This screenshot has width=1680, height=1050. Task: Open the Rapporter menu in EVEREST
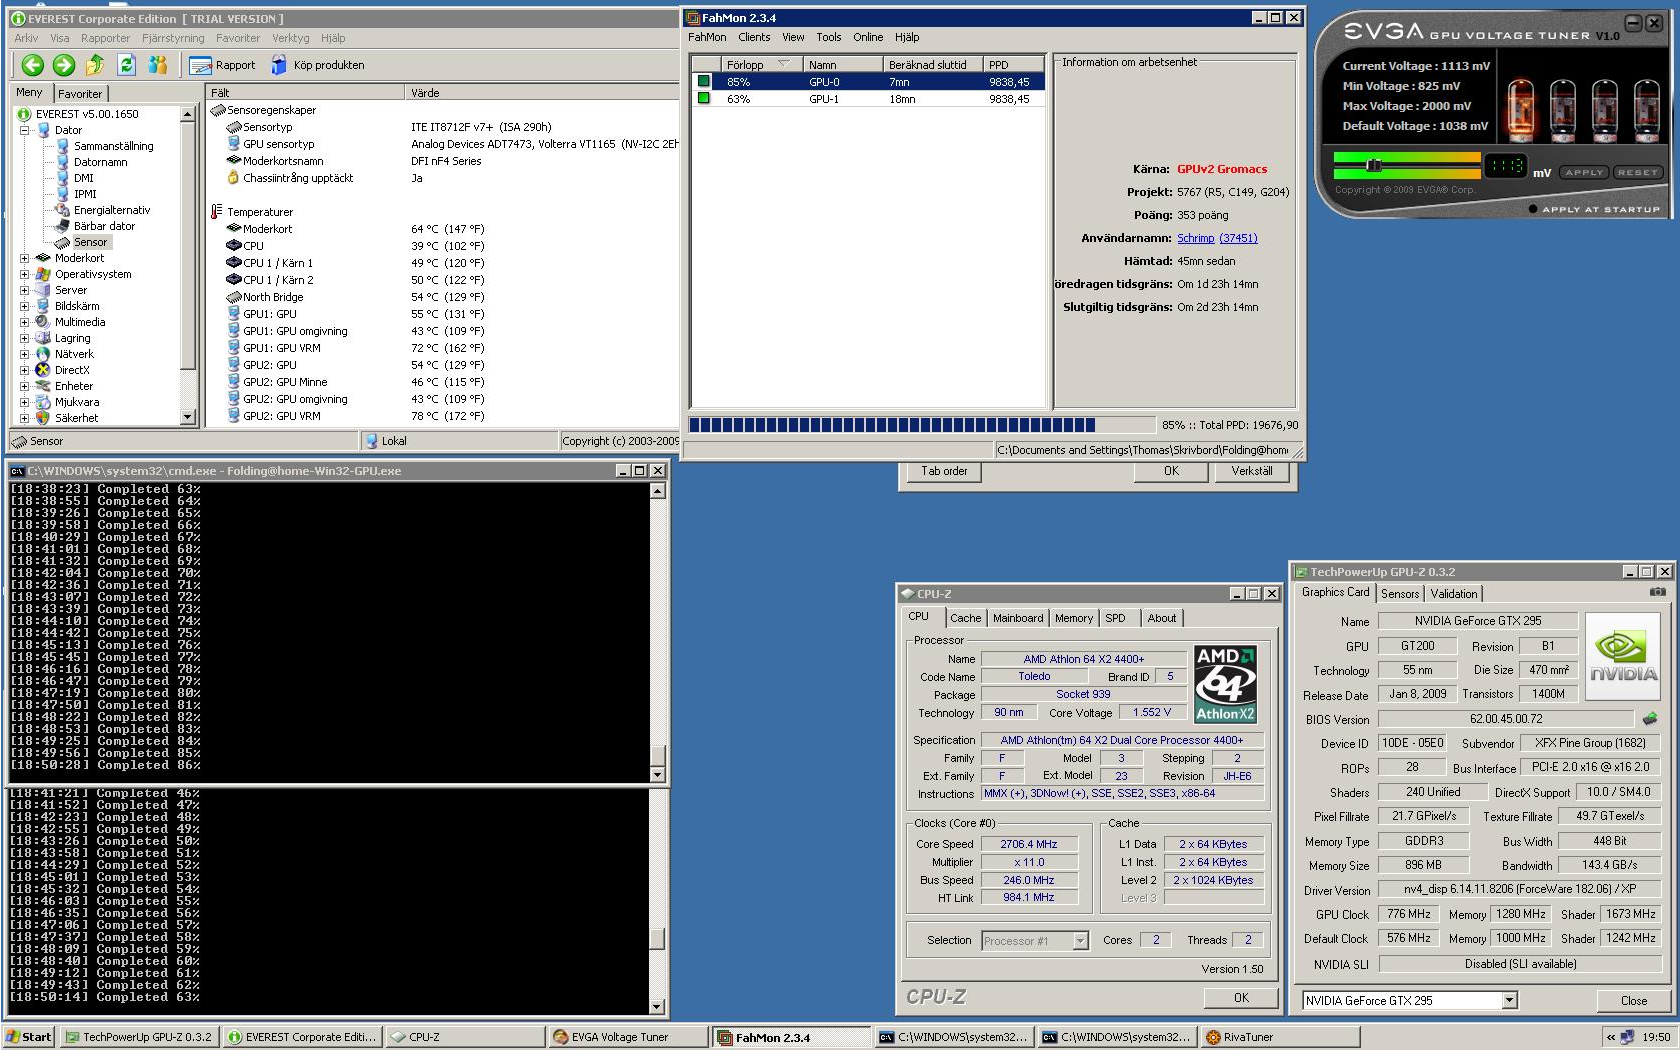[105, 38]
